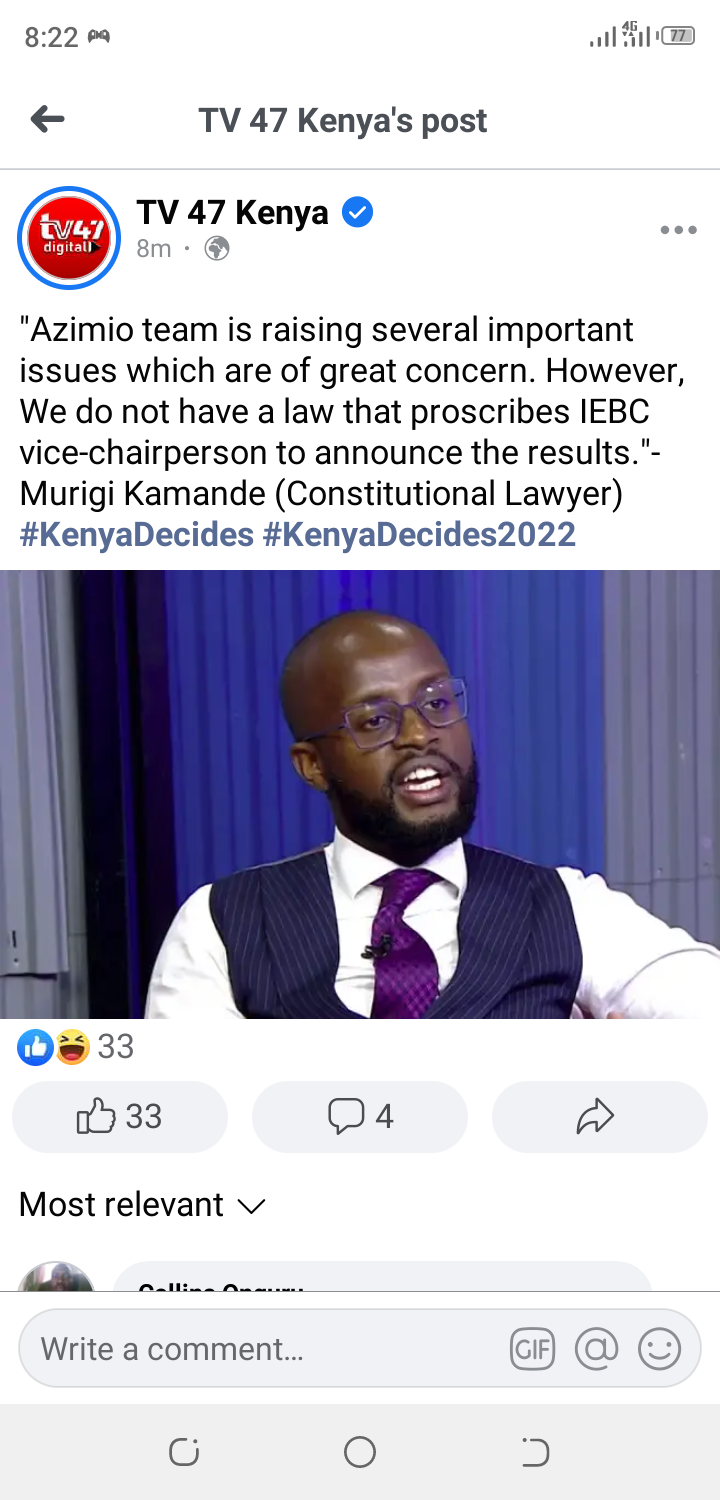The width and height of the screenshot is (720, 1500).
Task: Open the #KenyaDecides hashtag
Action: 136,534
